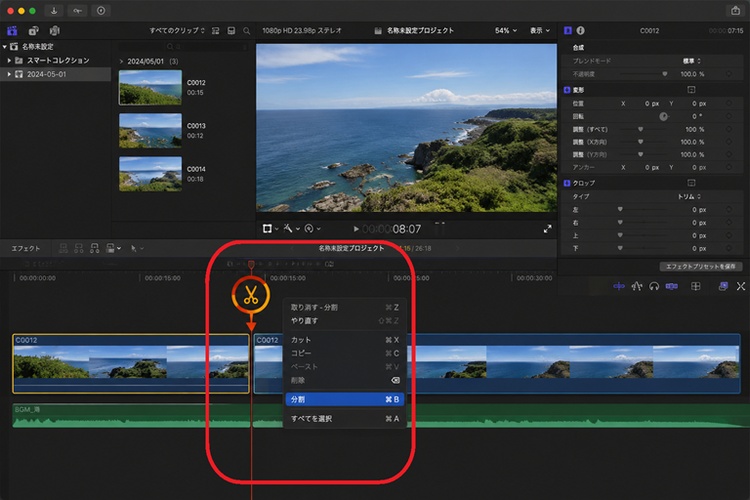This screenshot has height=500, width=750.
Task: Expand the 2024-05-01 event triangle
Action: click(x=9, y=74)
